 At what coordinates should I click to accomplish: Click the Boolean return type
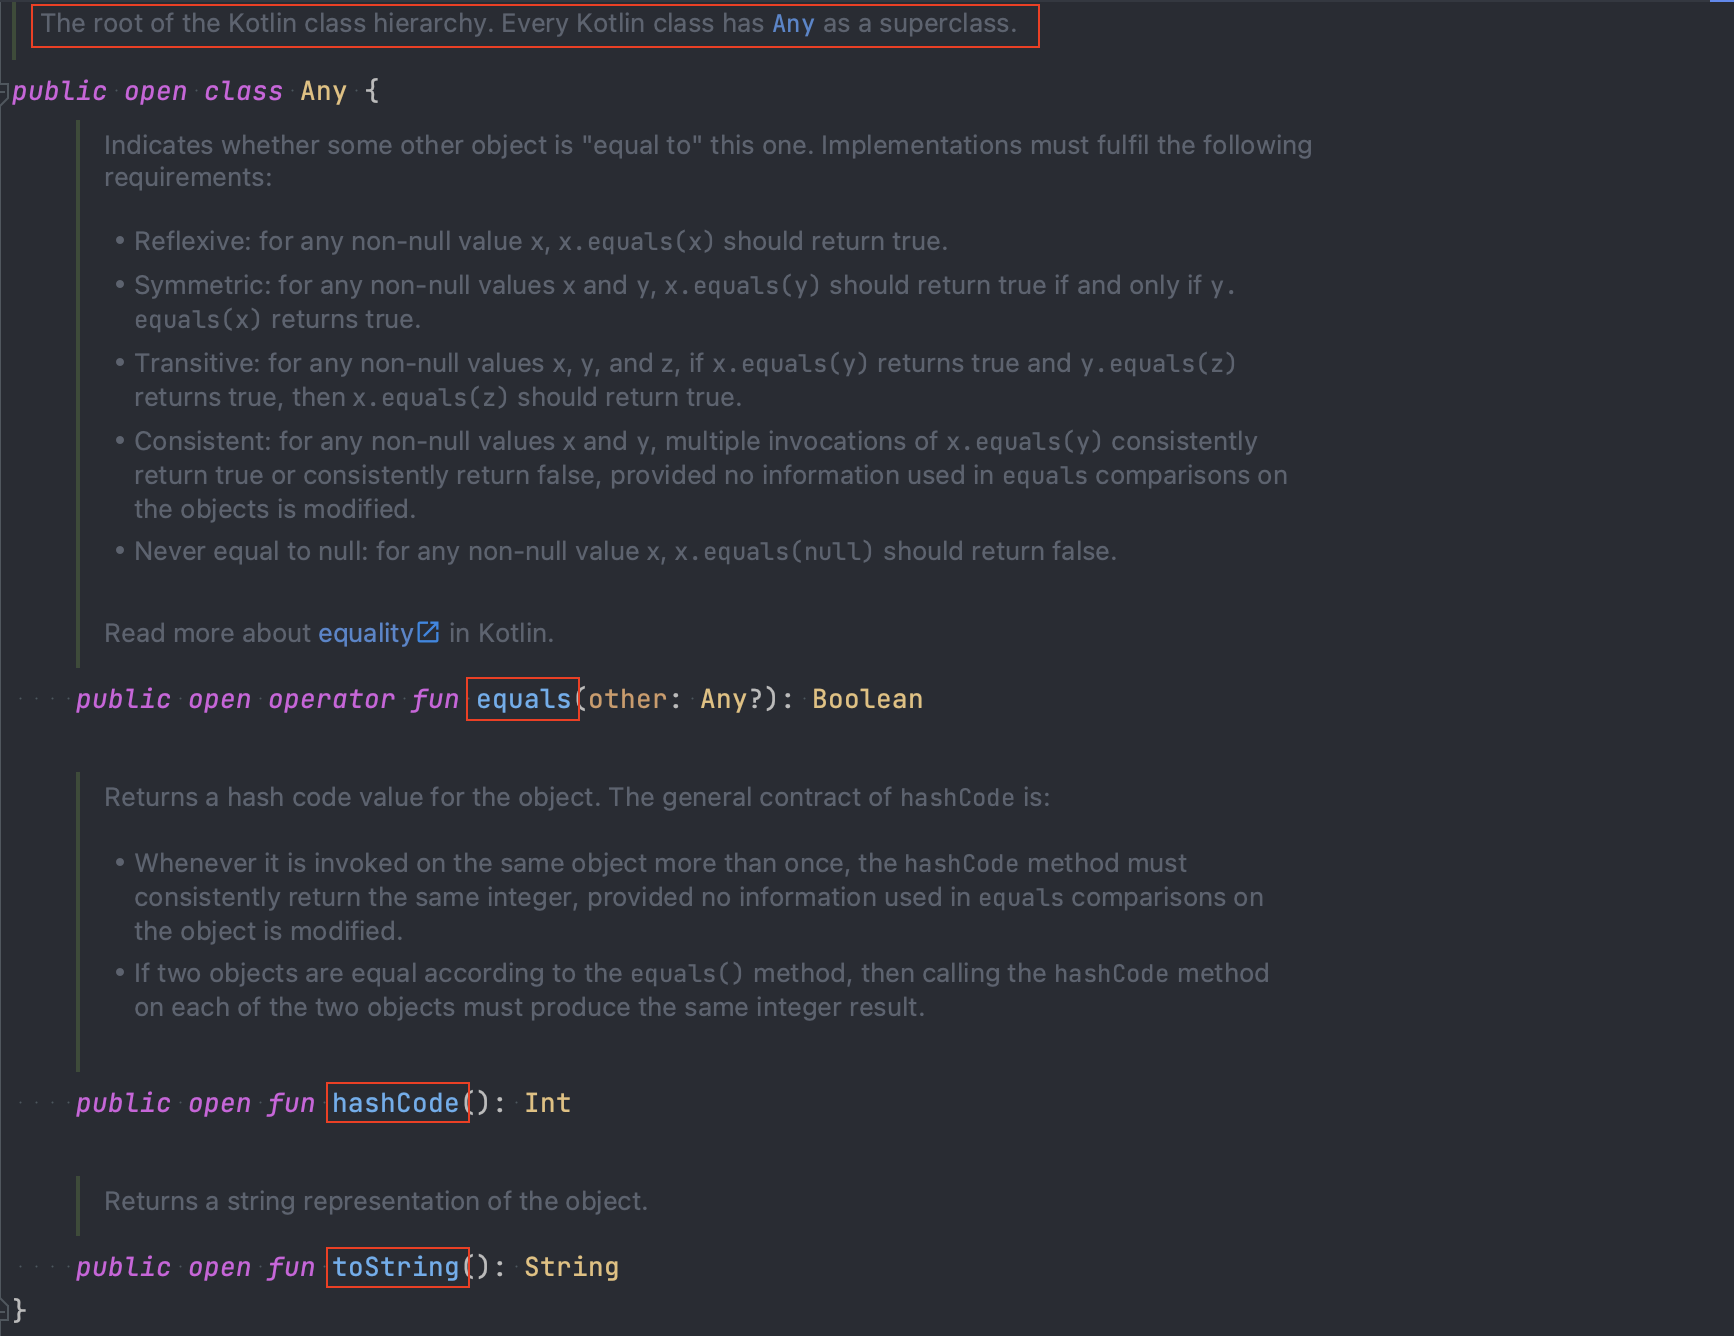pyautogui.click(x=867, y=699)
